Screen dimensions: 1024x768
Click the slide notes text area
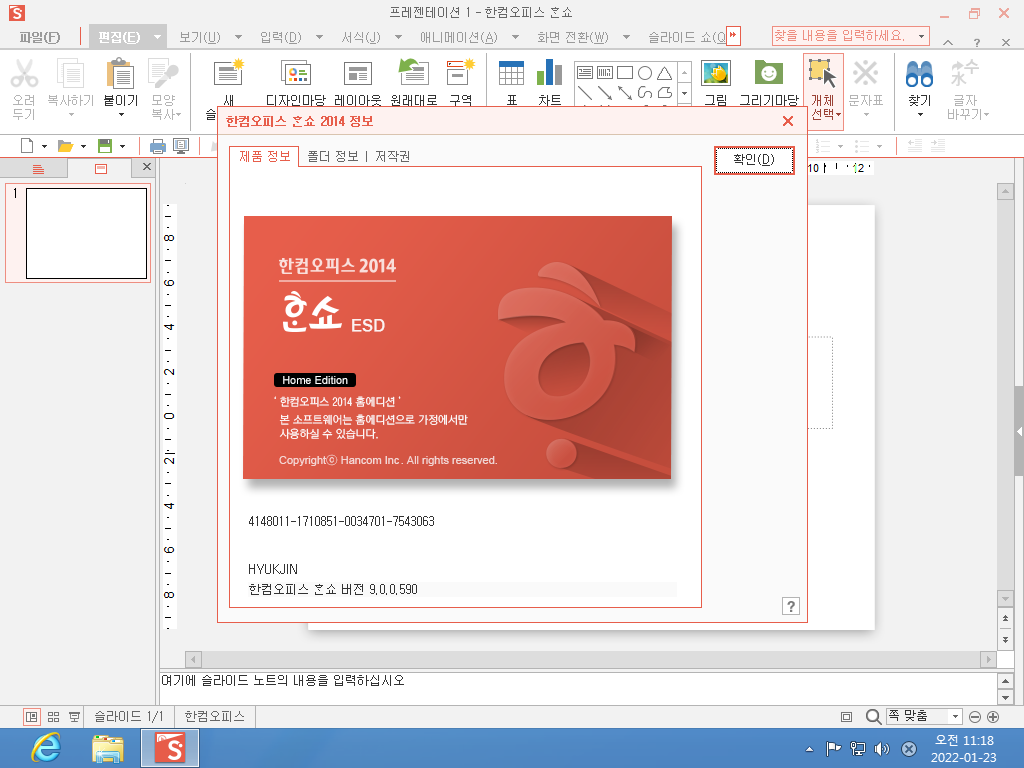point(578,688)
